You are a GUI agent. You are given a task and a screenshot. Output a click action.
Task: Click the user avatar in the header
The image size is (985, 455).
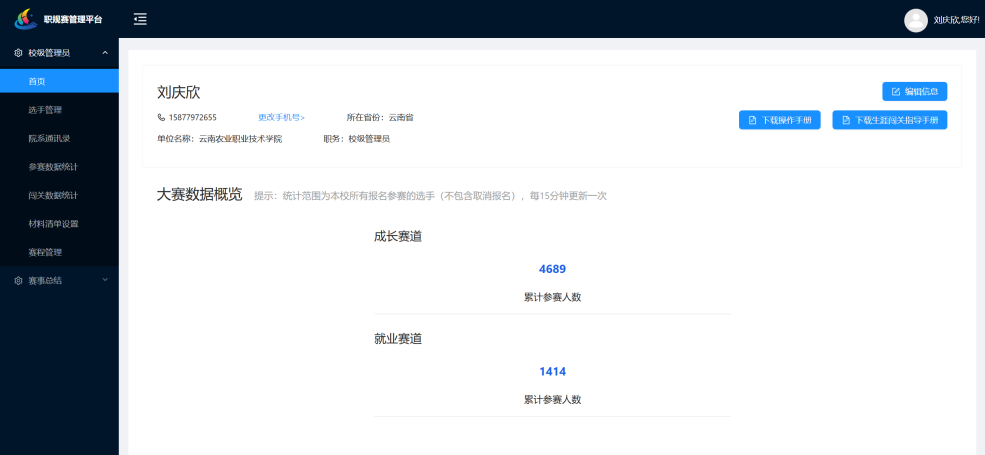point(915,20)
